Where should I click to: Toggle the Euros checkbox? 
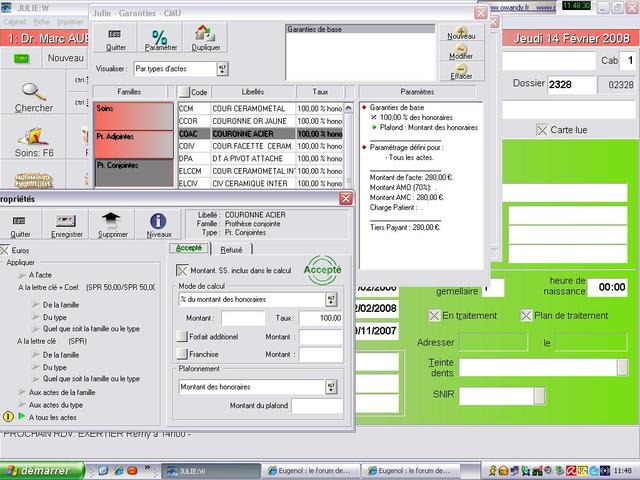pyautogui.click(x=5, y=250)
